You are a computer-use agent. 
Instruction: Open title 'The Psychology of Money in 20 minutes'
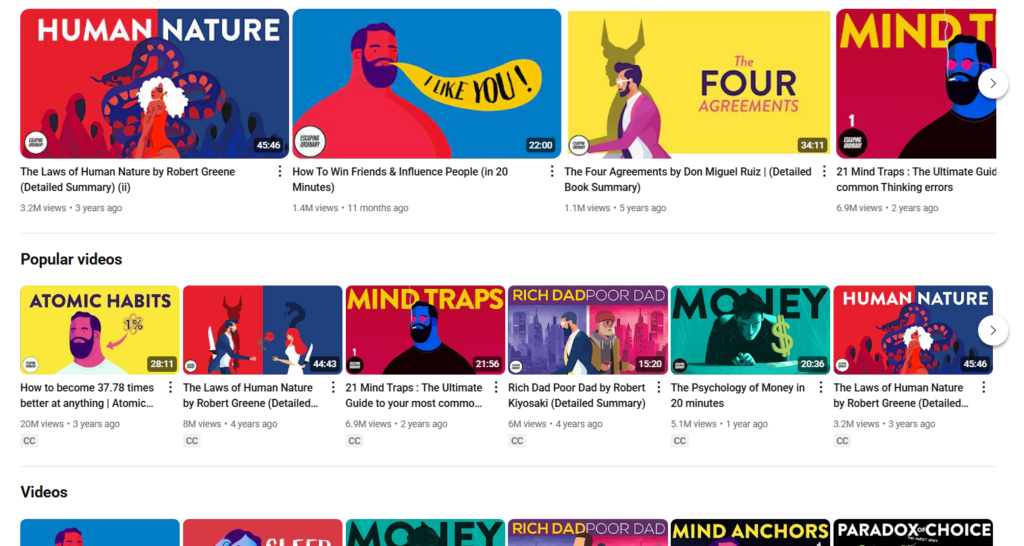point(737,395)
